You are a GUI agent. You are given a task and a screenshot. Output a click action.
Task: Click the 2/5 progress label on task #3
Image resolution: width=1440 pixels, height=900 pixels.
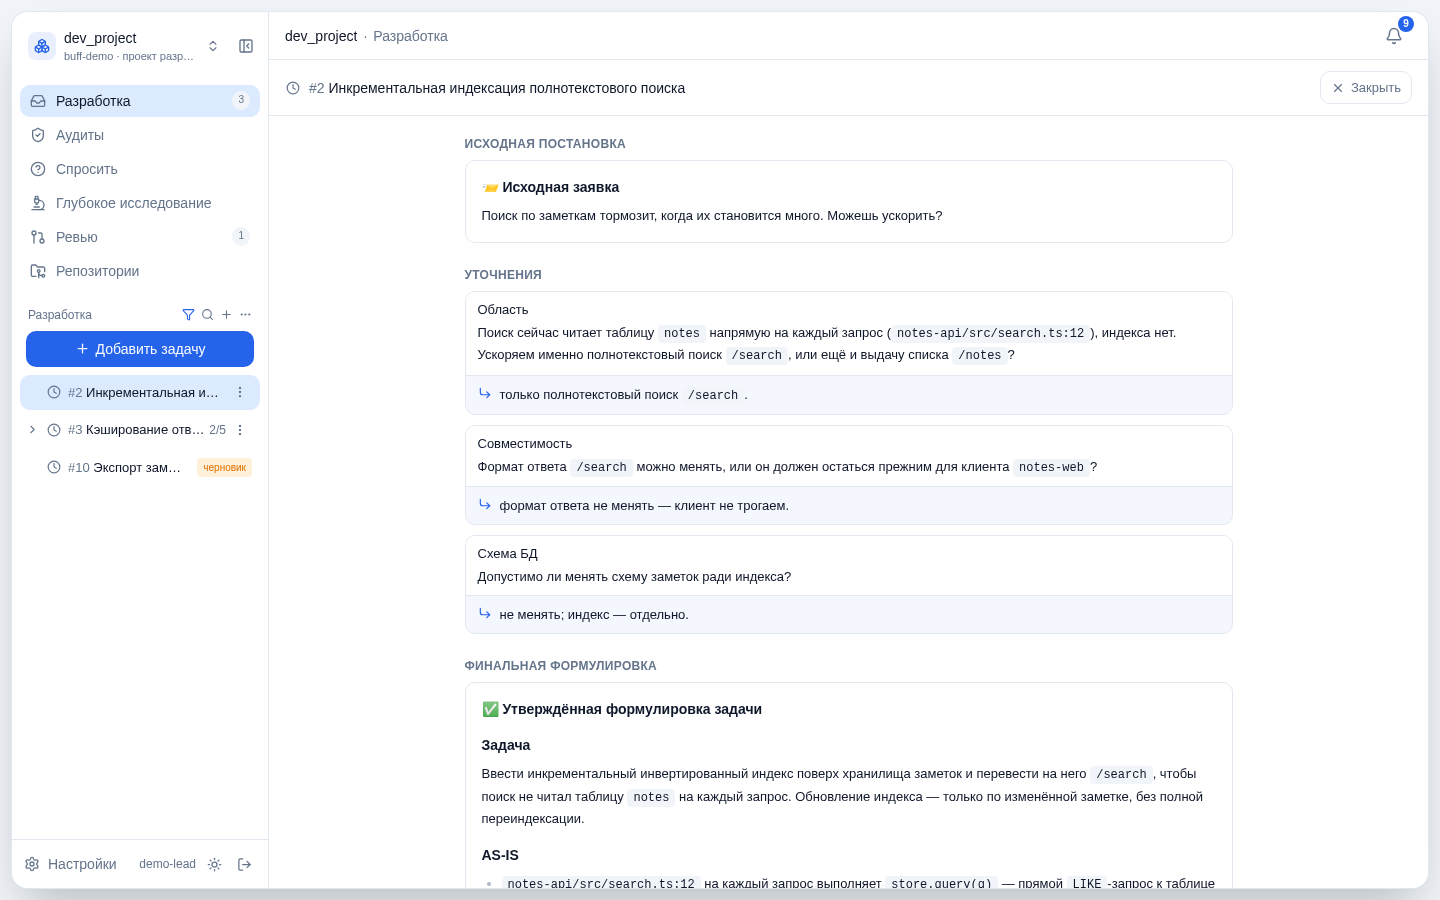pyautogui.click(x=217, y=430)
